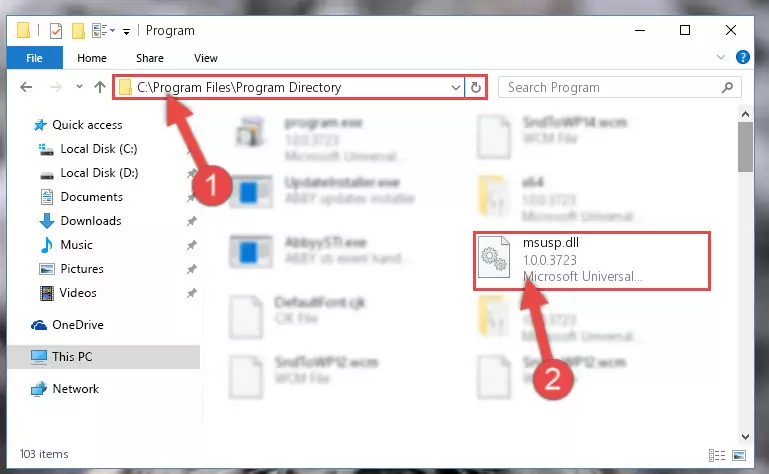This screenshot has height=474, width=769.
Task: Go up one folder level
Action: pyautogui.click(x=100, y=87)
